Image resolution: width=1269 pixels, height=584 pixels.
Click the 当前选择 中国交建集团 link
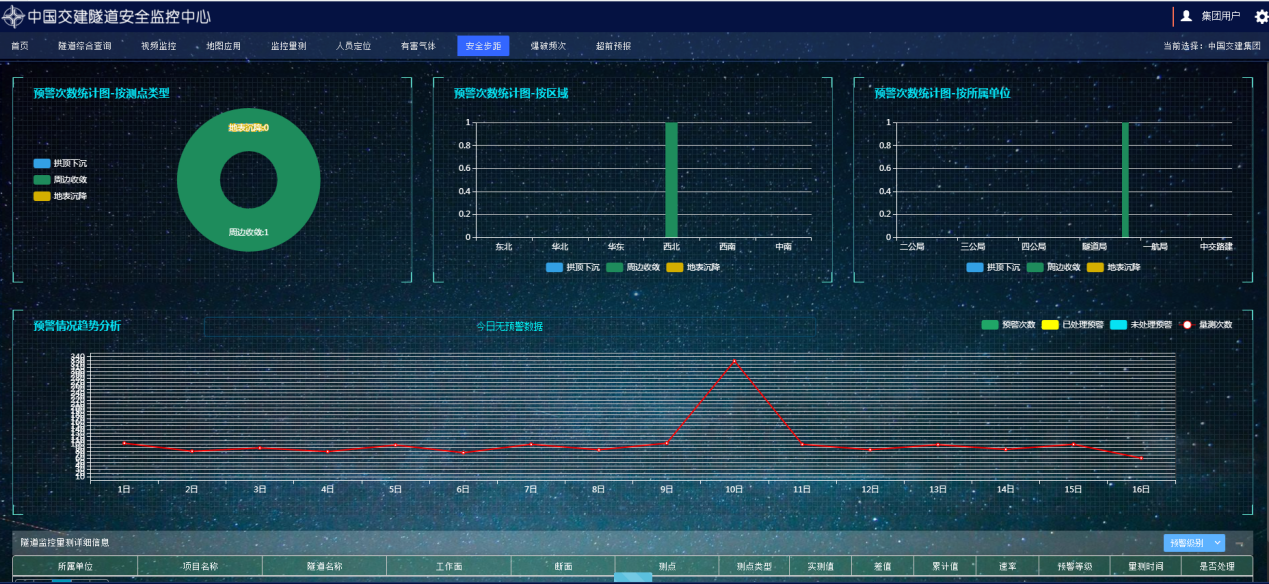(1211, 46)
